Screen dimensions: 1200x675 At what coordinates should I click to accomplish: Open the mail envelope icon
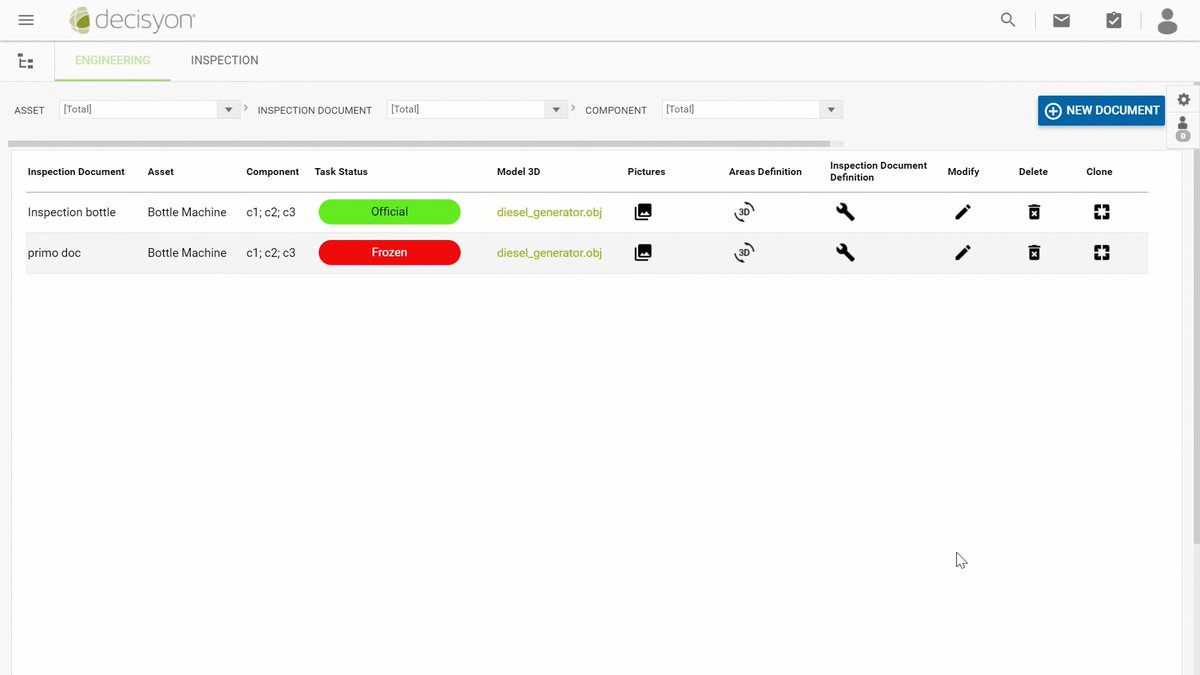[1062, 20]
